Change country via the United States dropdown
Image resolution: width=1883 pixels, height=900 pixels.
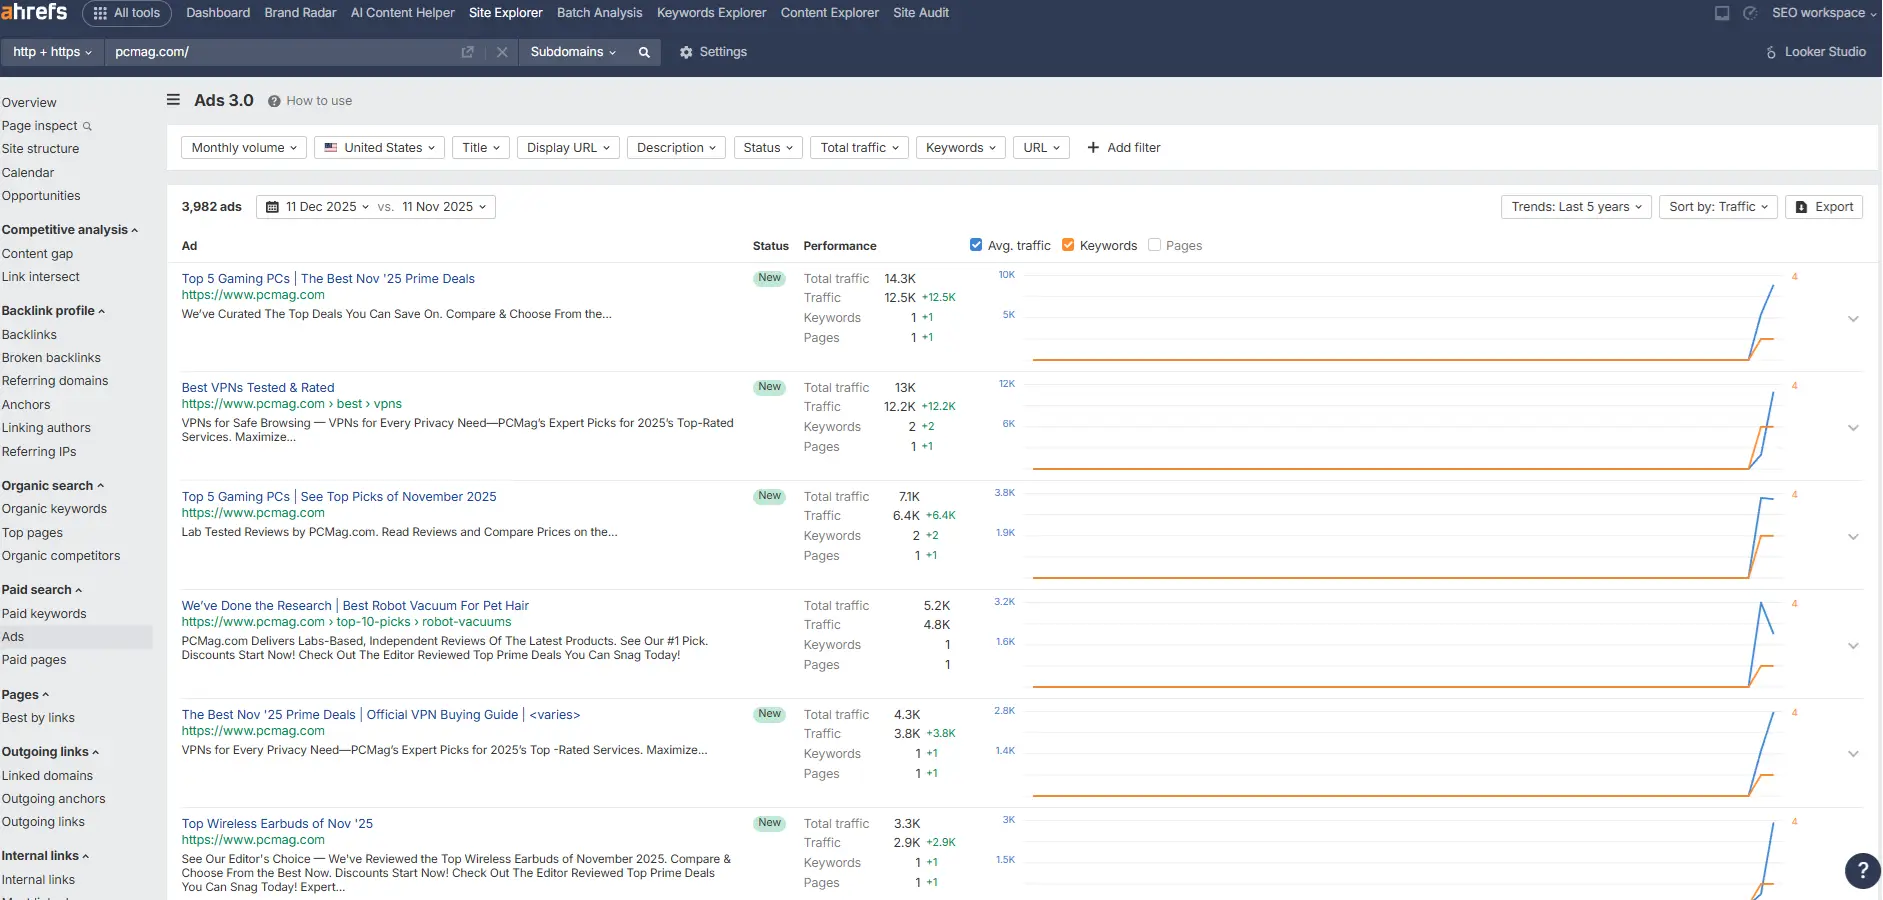point(379,147)
